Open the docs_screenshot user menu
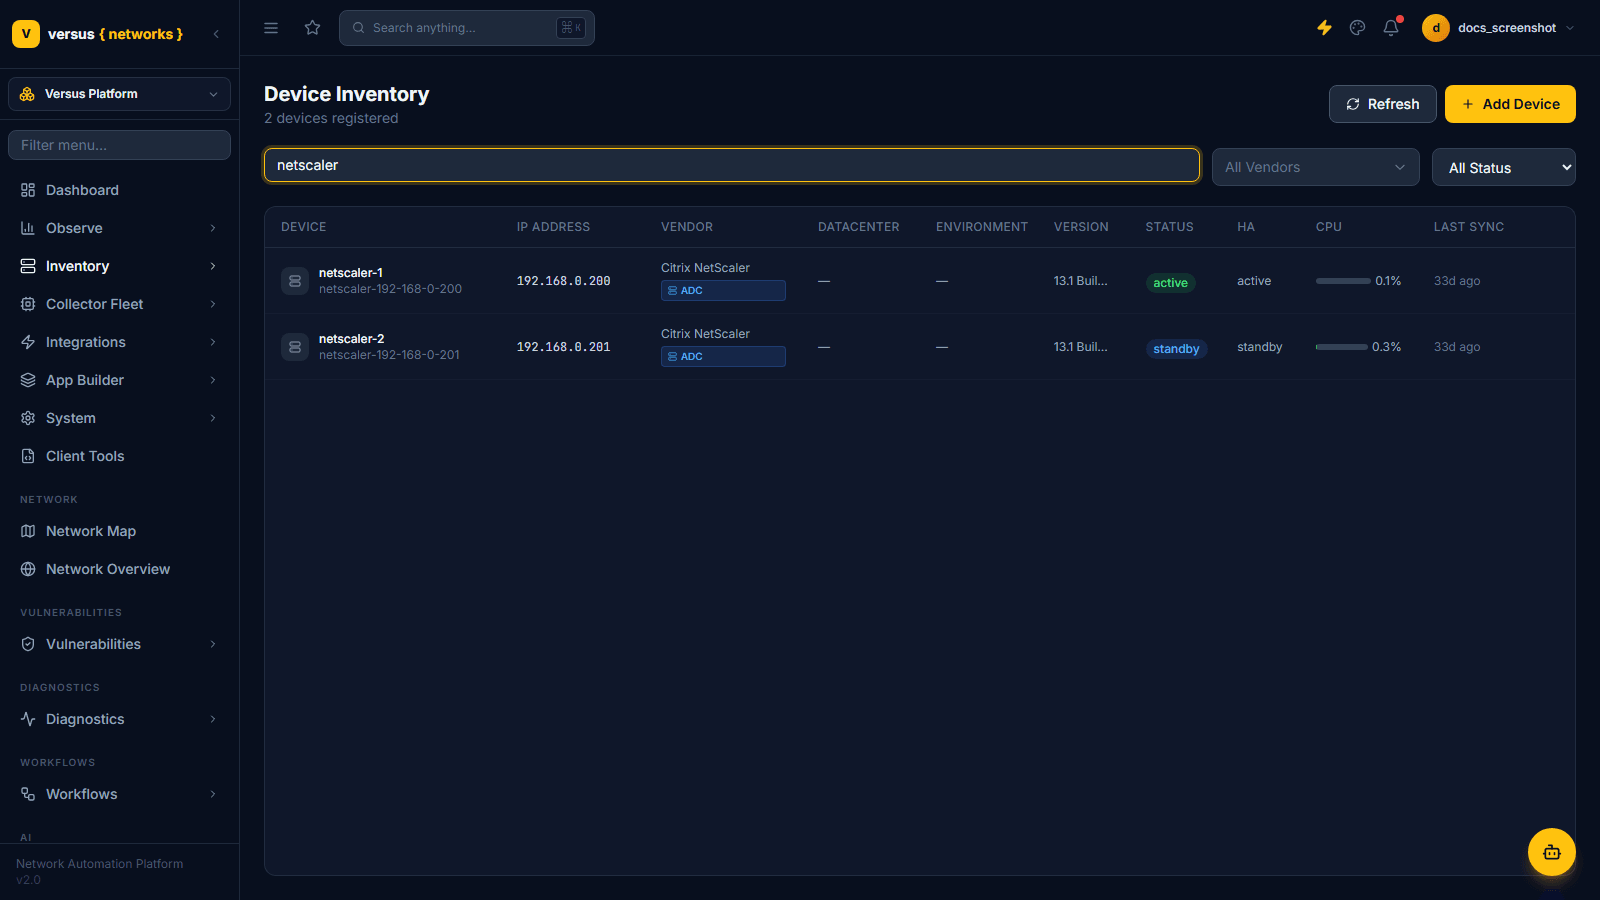 coord(1499,28)
